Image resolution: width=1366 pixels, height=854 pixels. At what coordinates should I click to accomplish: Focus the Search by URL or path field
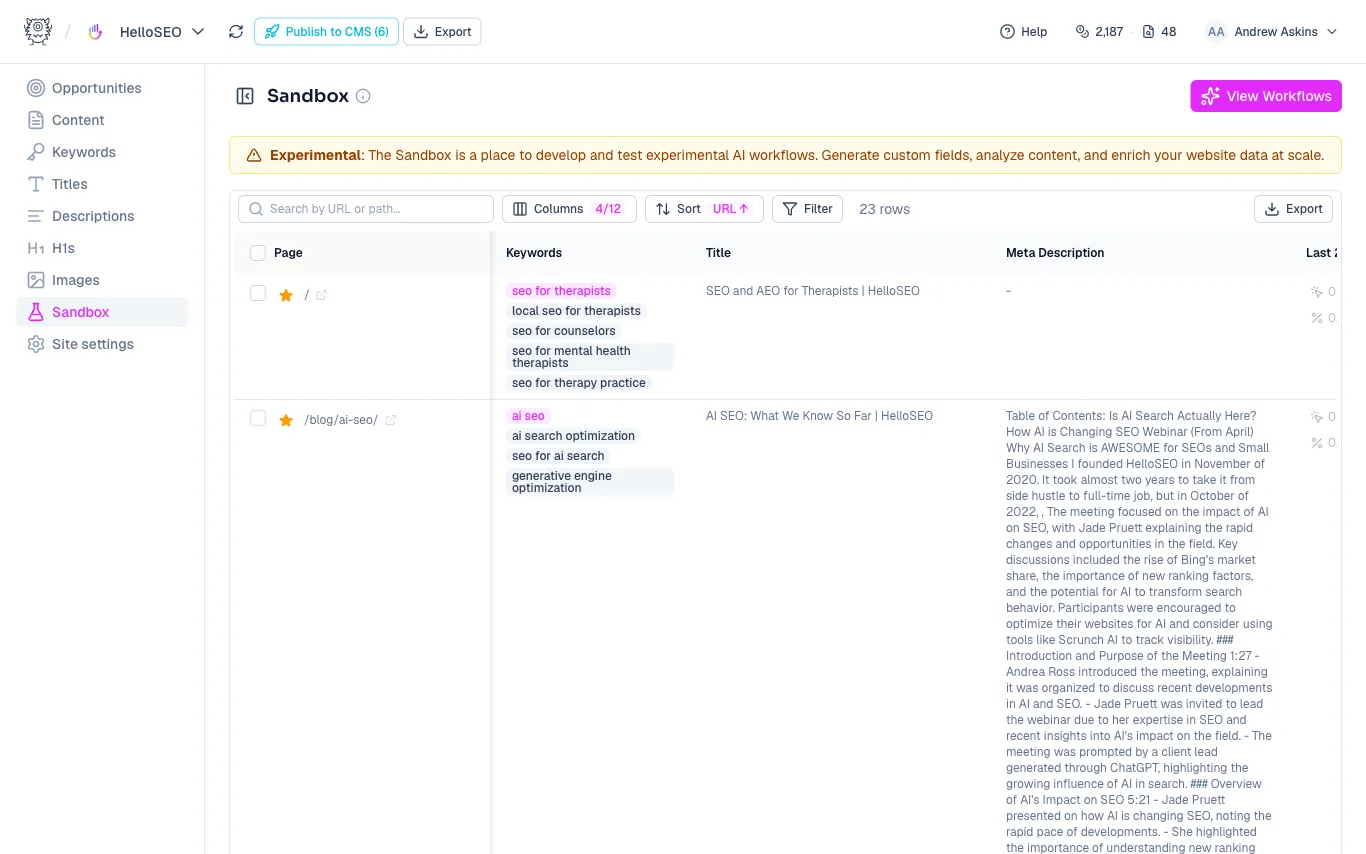pyautogui.click(x=366, y=209)
